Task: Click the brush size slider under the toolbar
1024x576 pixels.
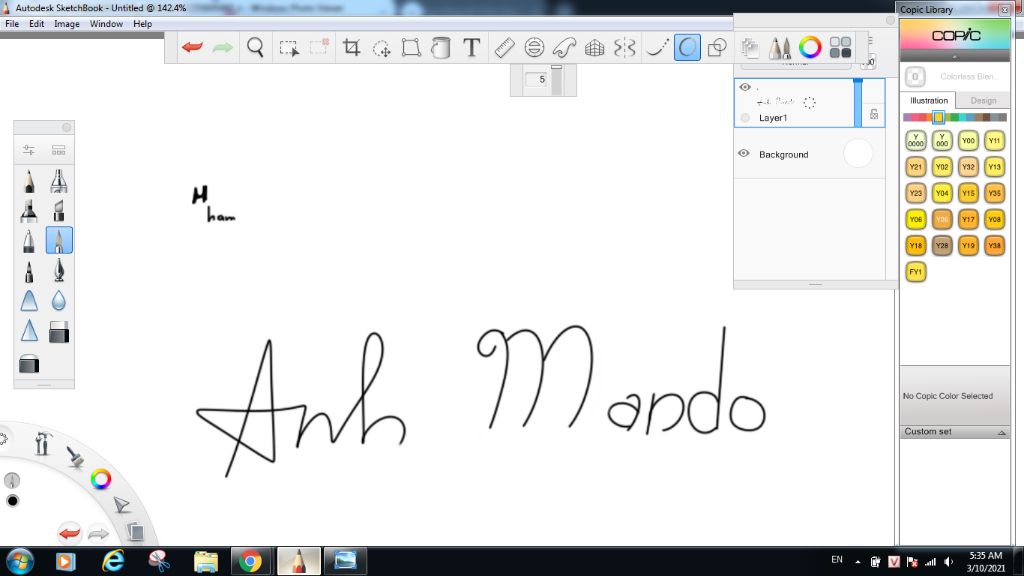Action: (556, 80)
